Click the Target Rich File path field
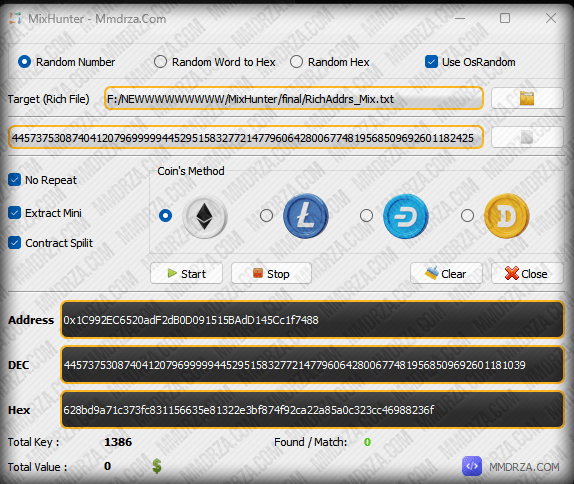The image size is (574, 484). 294,98
